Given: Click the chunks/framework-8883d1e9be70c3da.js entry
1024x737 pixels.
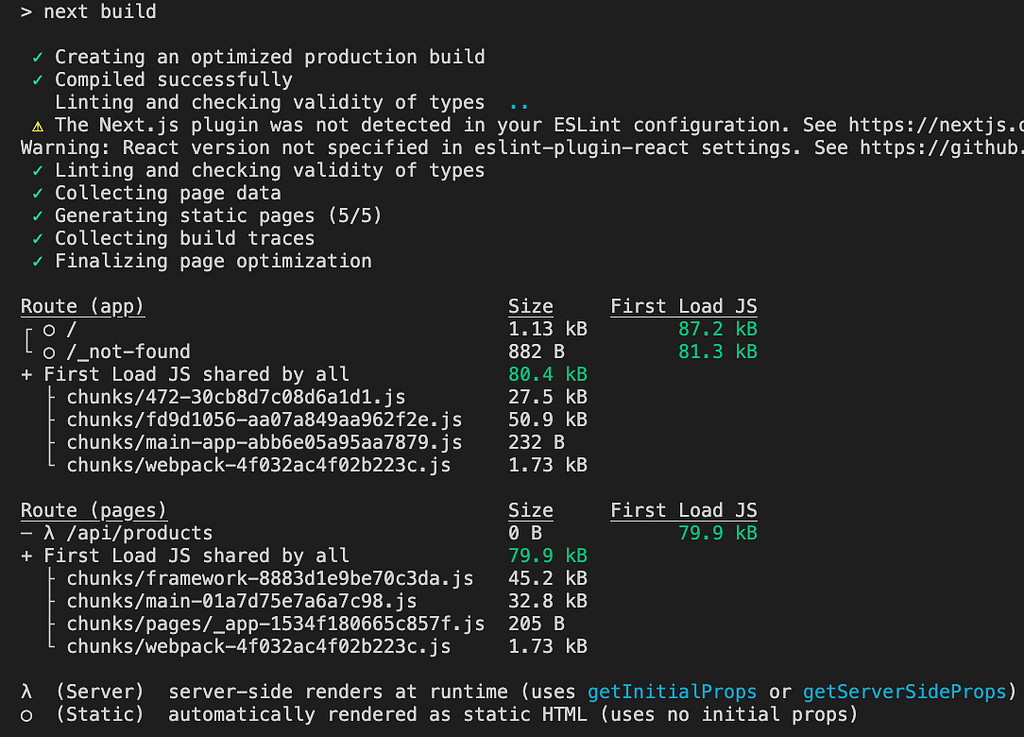Looking at the screenshot, I should (x=270, y=578).
